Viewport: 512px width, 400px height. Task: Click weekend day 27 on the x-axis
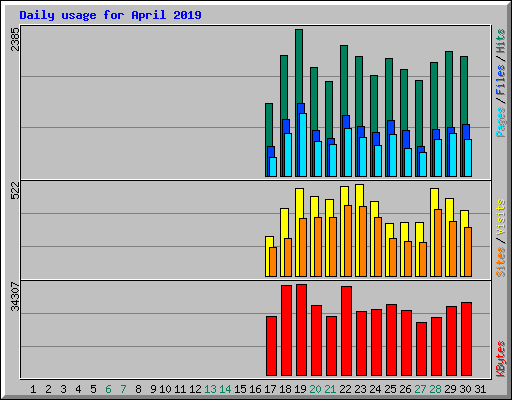[420, 389]
